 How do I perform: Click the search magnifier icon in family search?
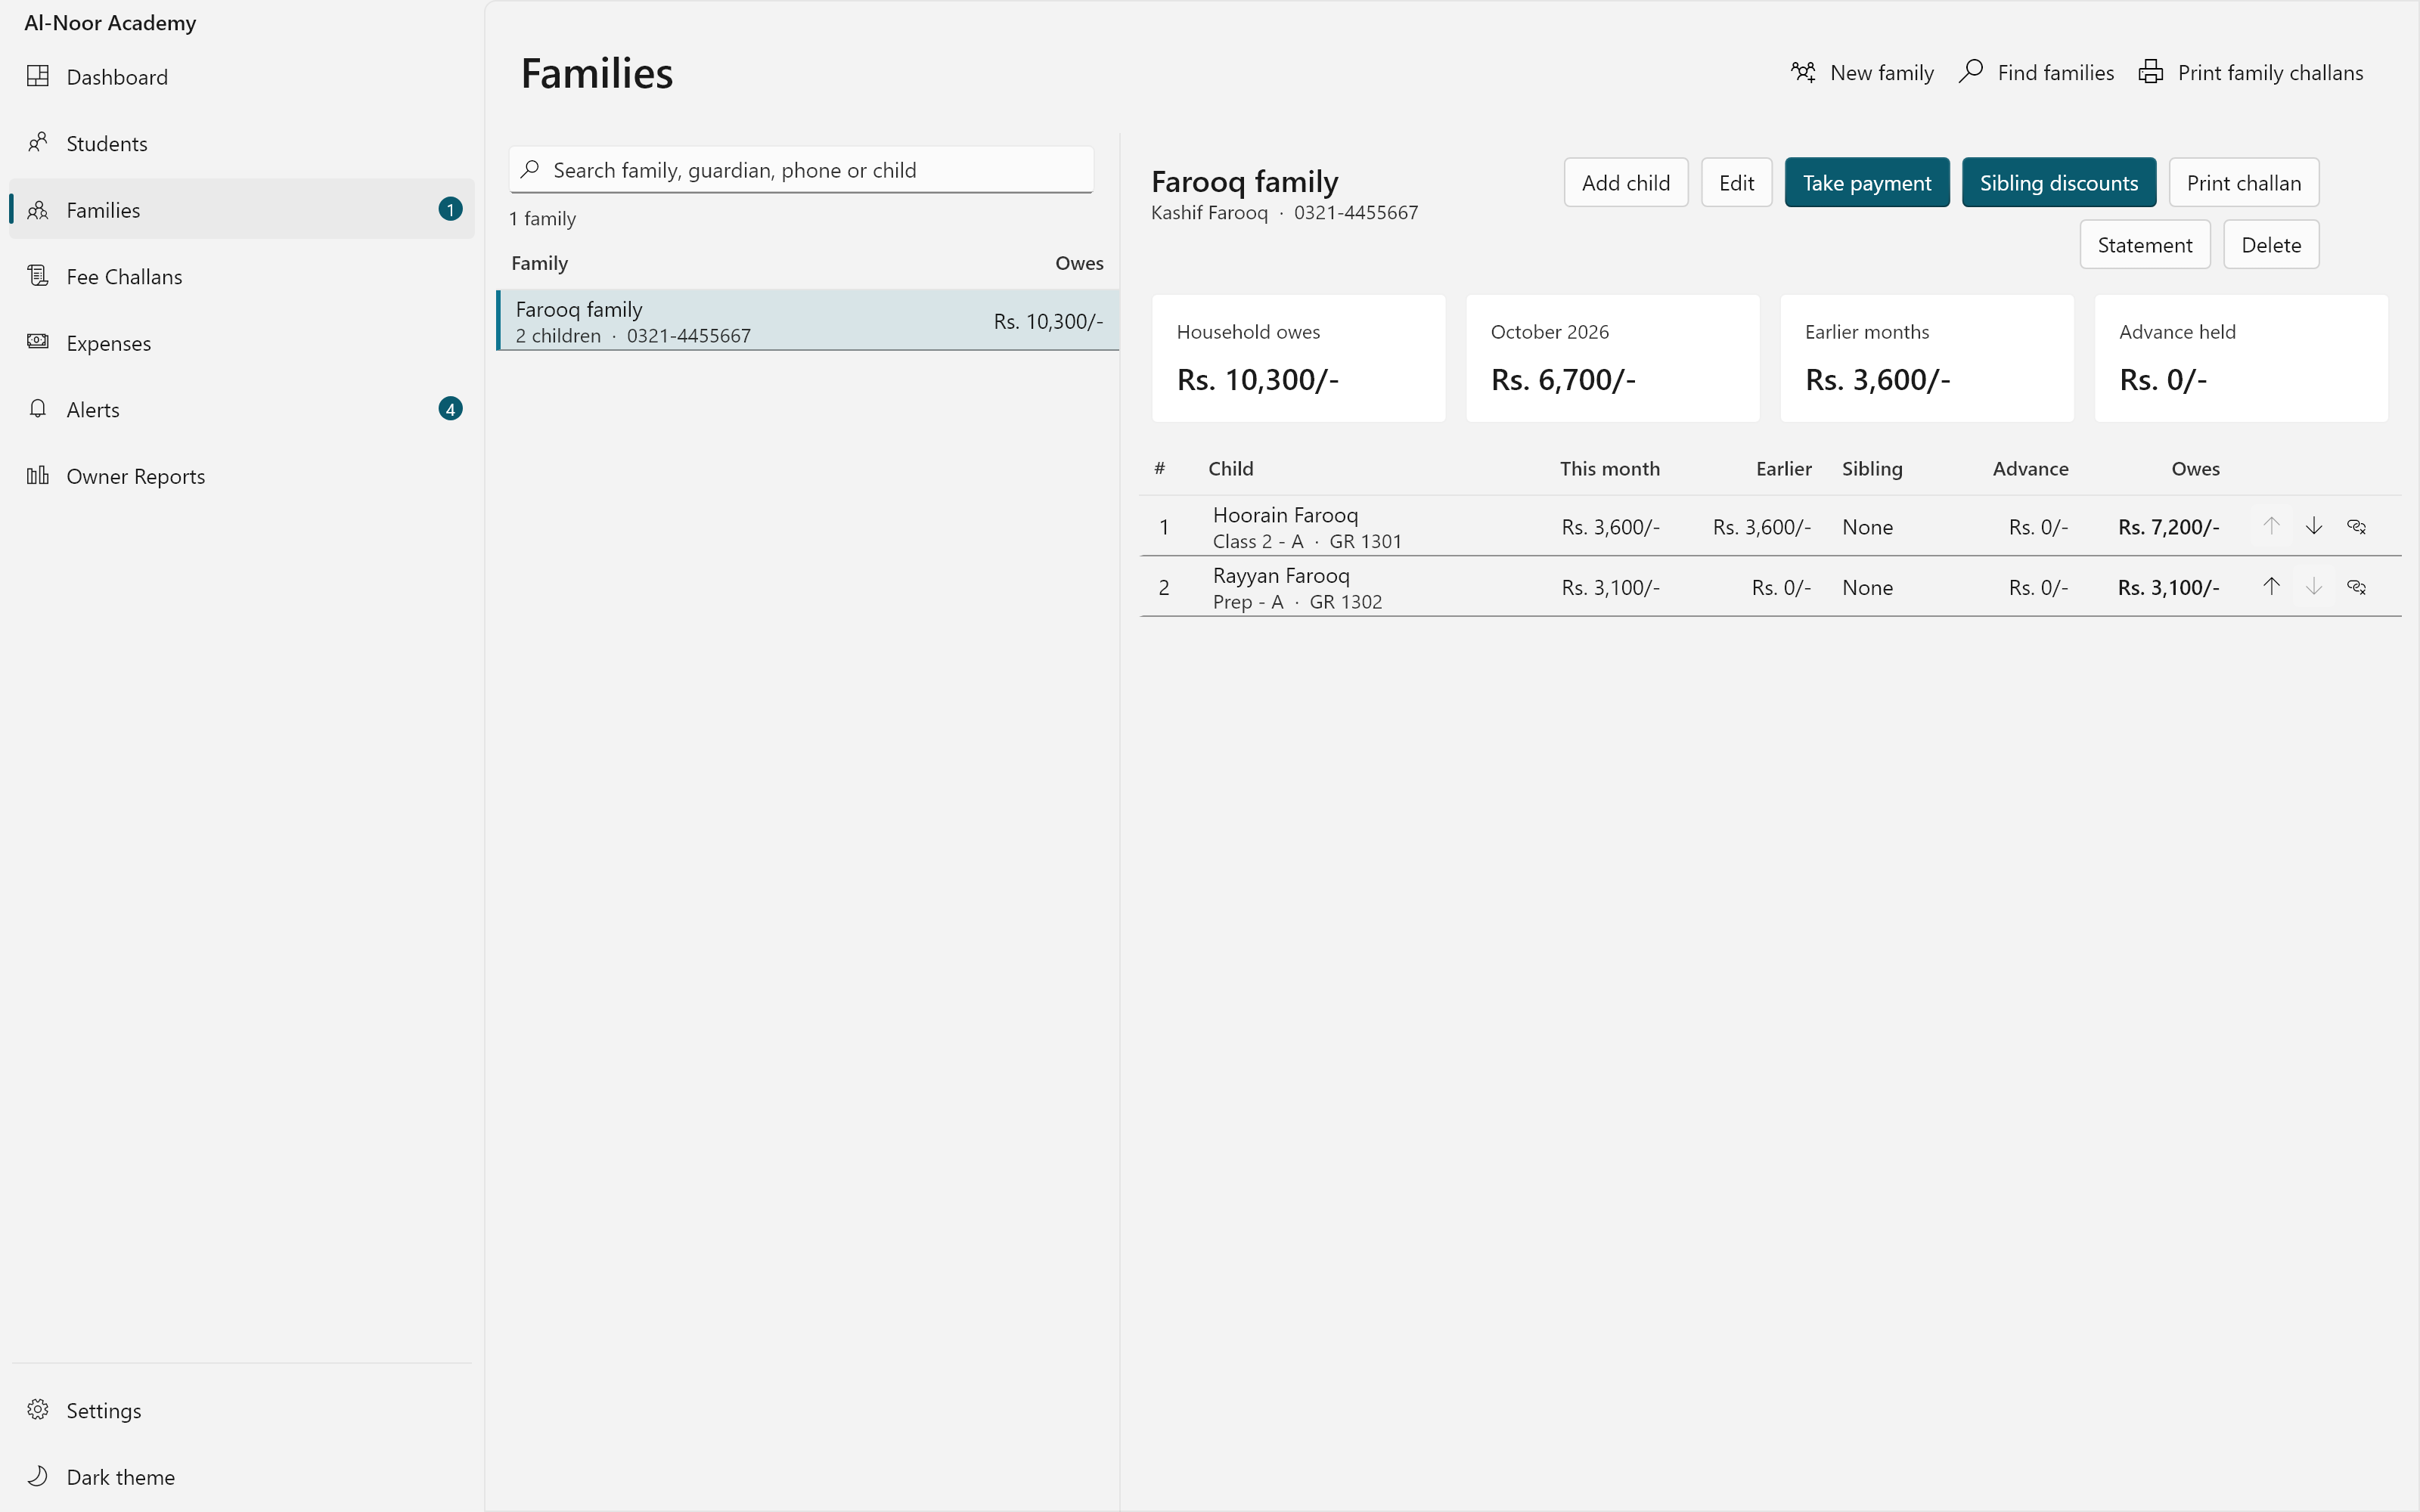530,169
